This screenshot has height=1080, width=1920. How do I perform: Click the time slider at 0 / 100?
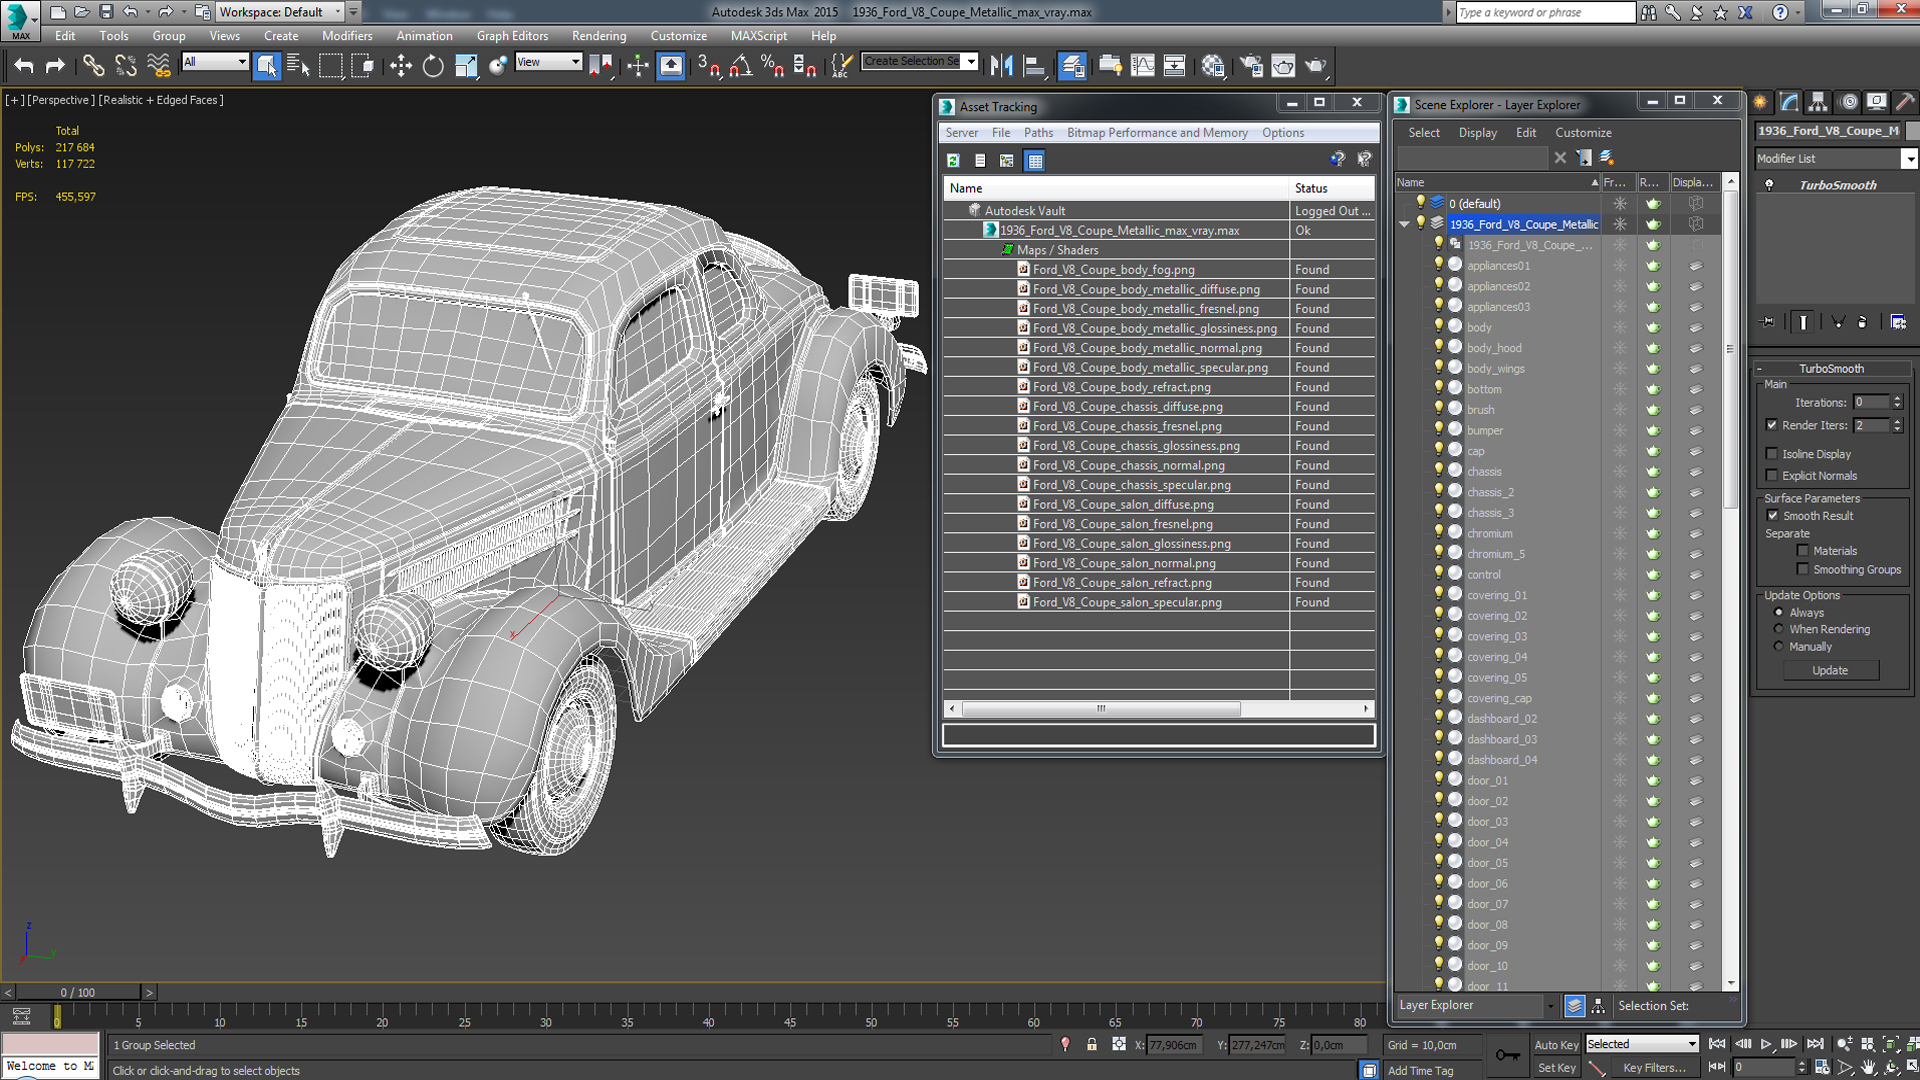pyautogui.click(x=78, y=992)
